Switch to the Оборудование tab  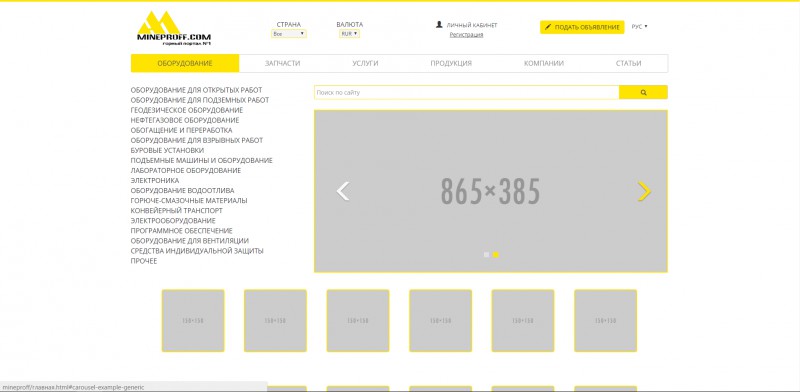185,63
